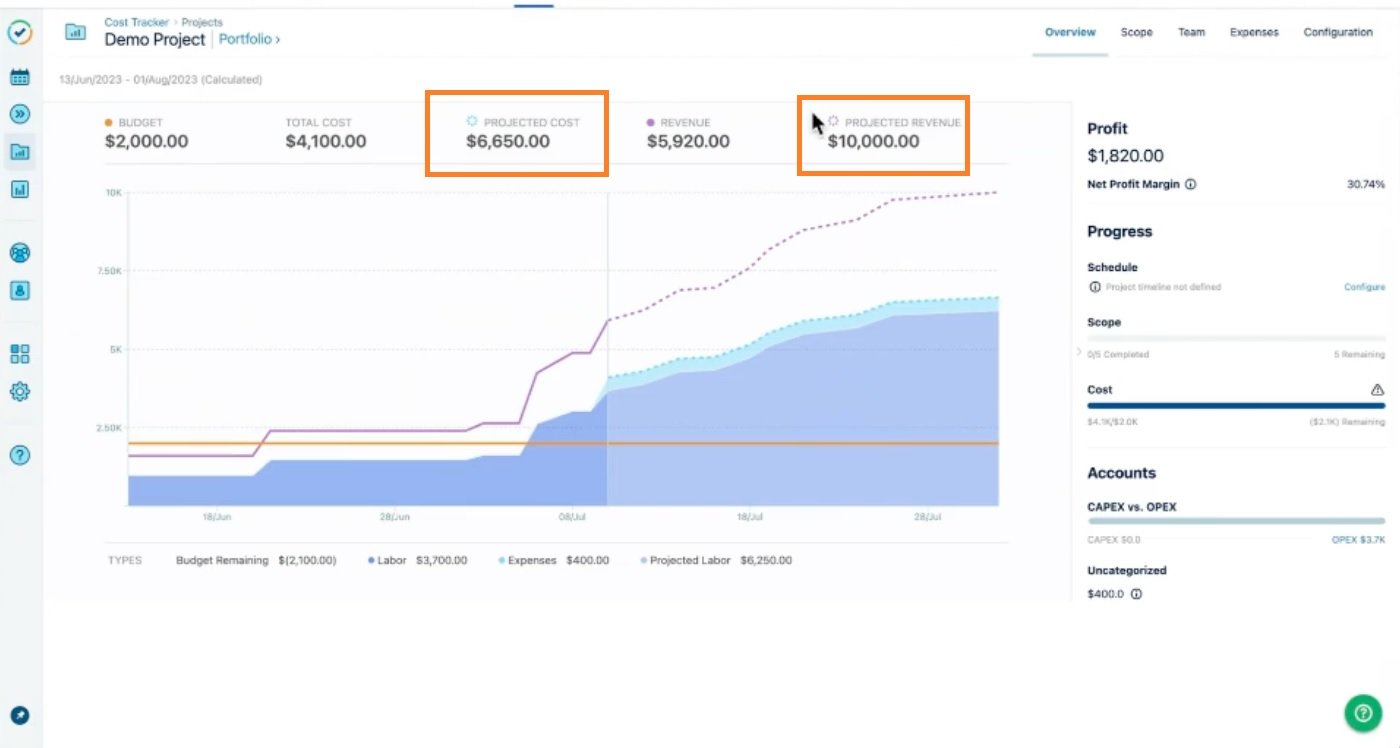Viewport: 1400px width, 748px height.
Task: Click the Budget $2,000.00 value
Action: 146,142
